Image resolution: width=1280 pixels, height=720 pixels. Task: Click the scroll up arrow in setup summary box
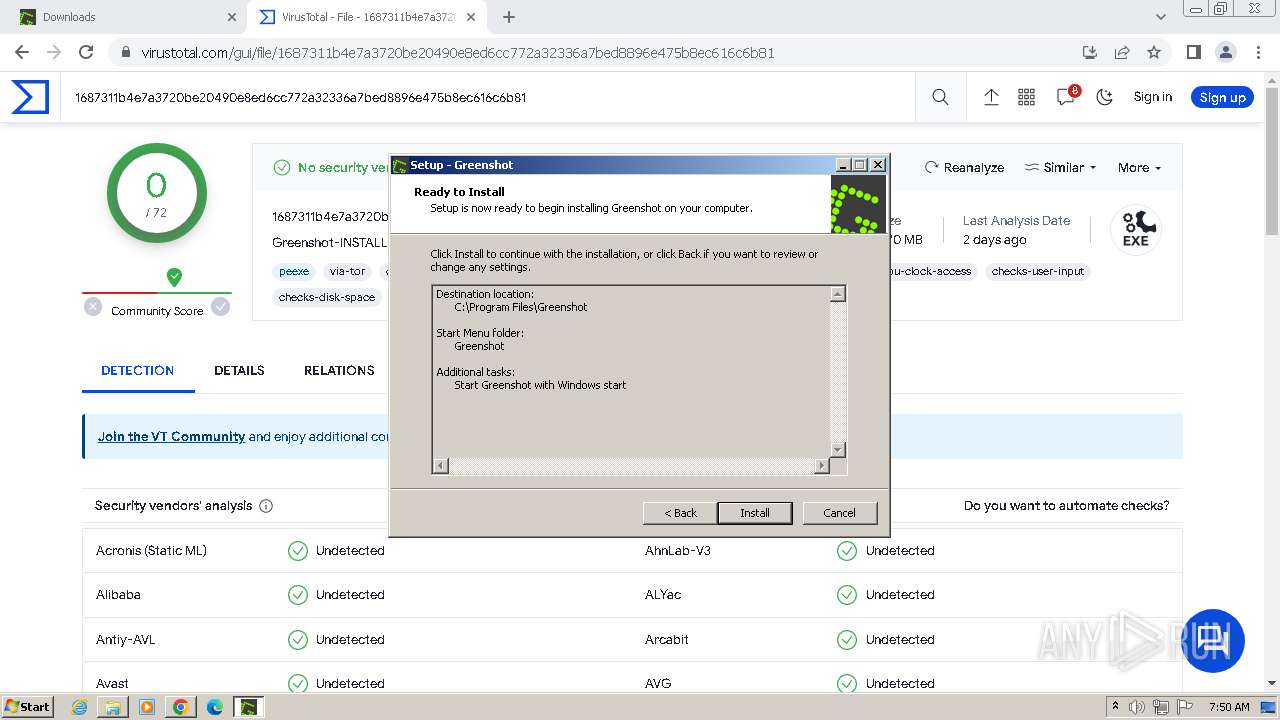838,294
